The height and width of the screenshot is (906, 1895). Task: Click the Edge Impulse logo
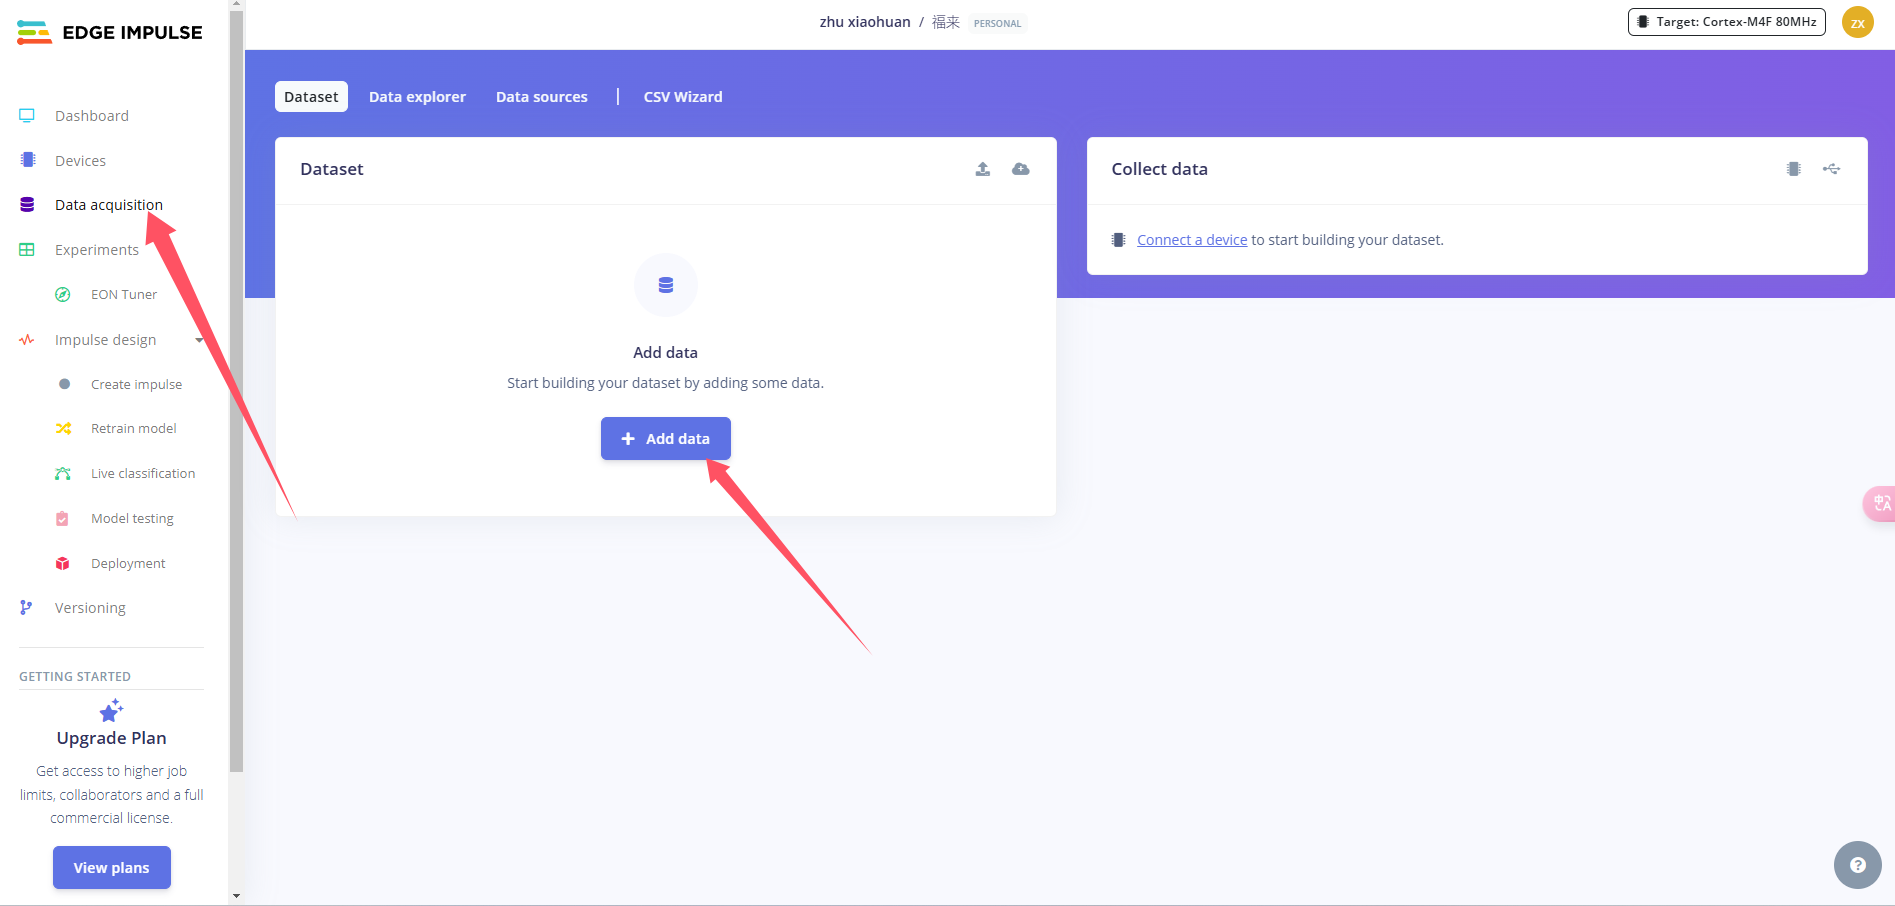coord(110,33)
